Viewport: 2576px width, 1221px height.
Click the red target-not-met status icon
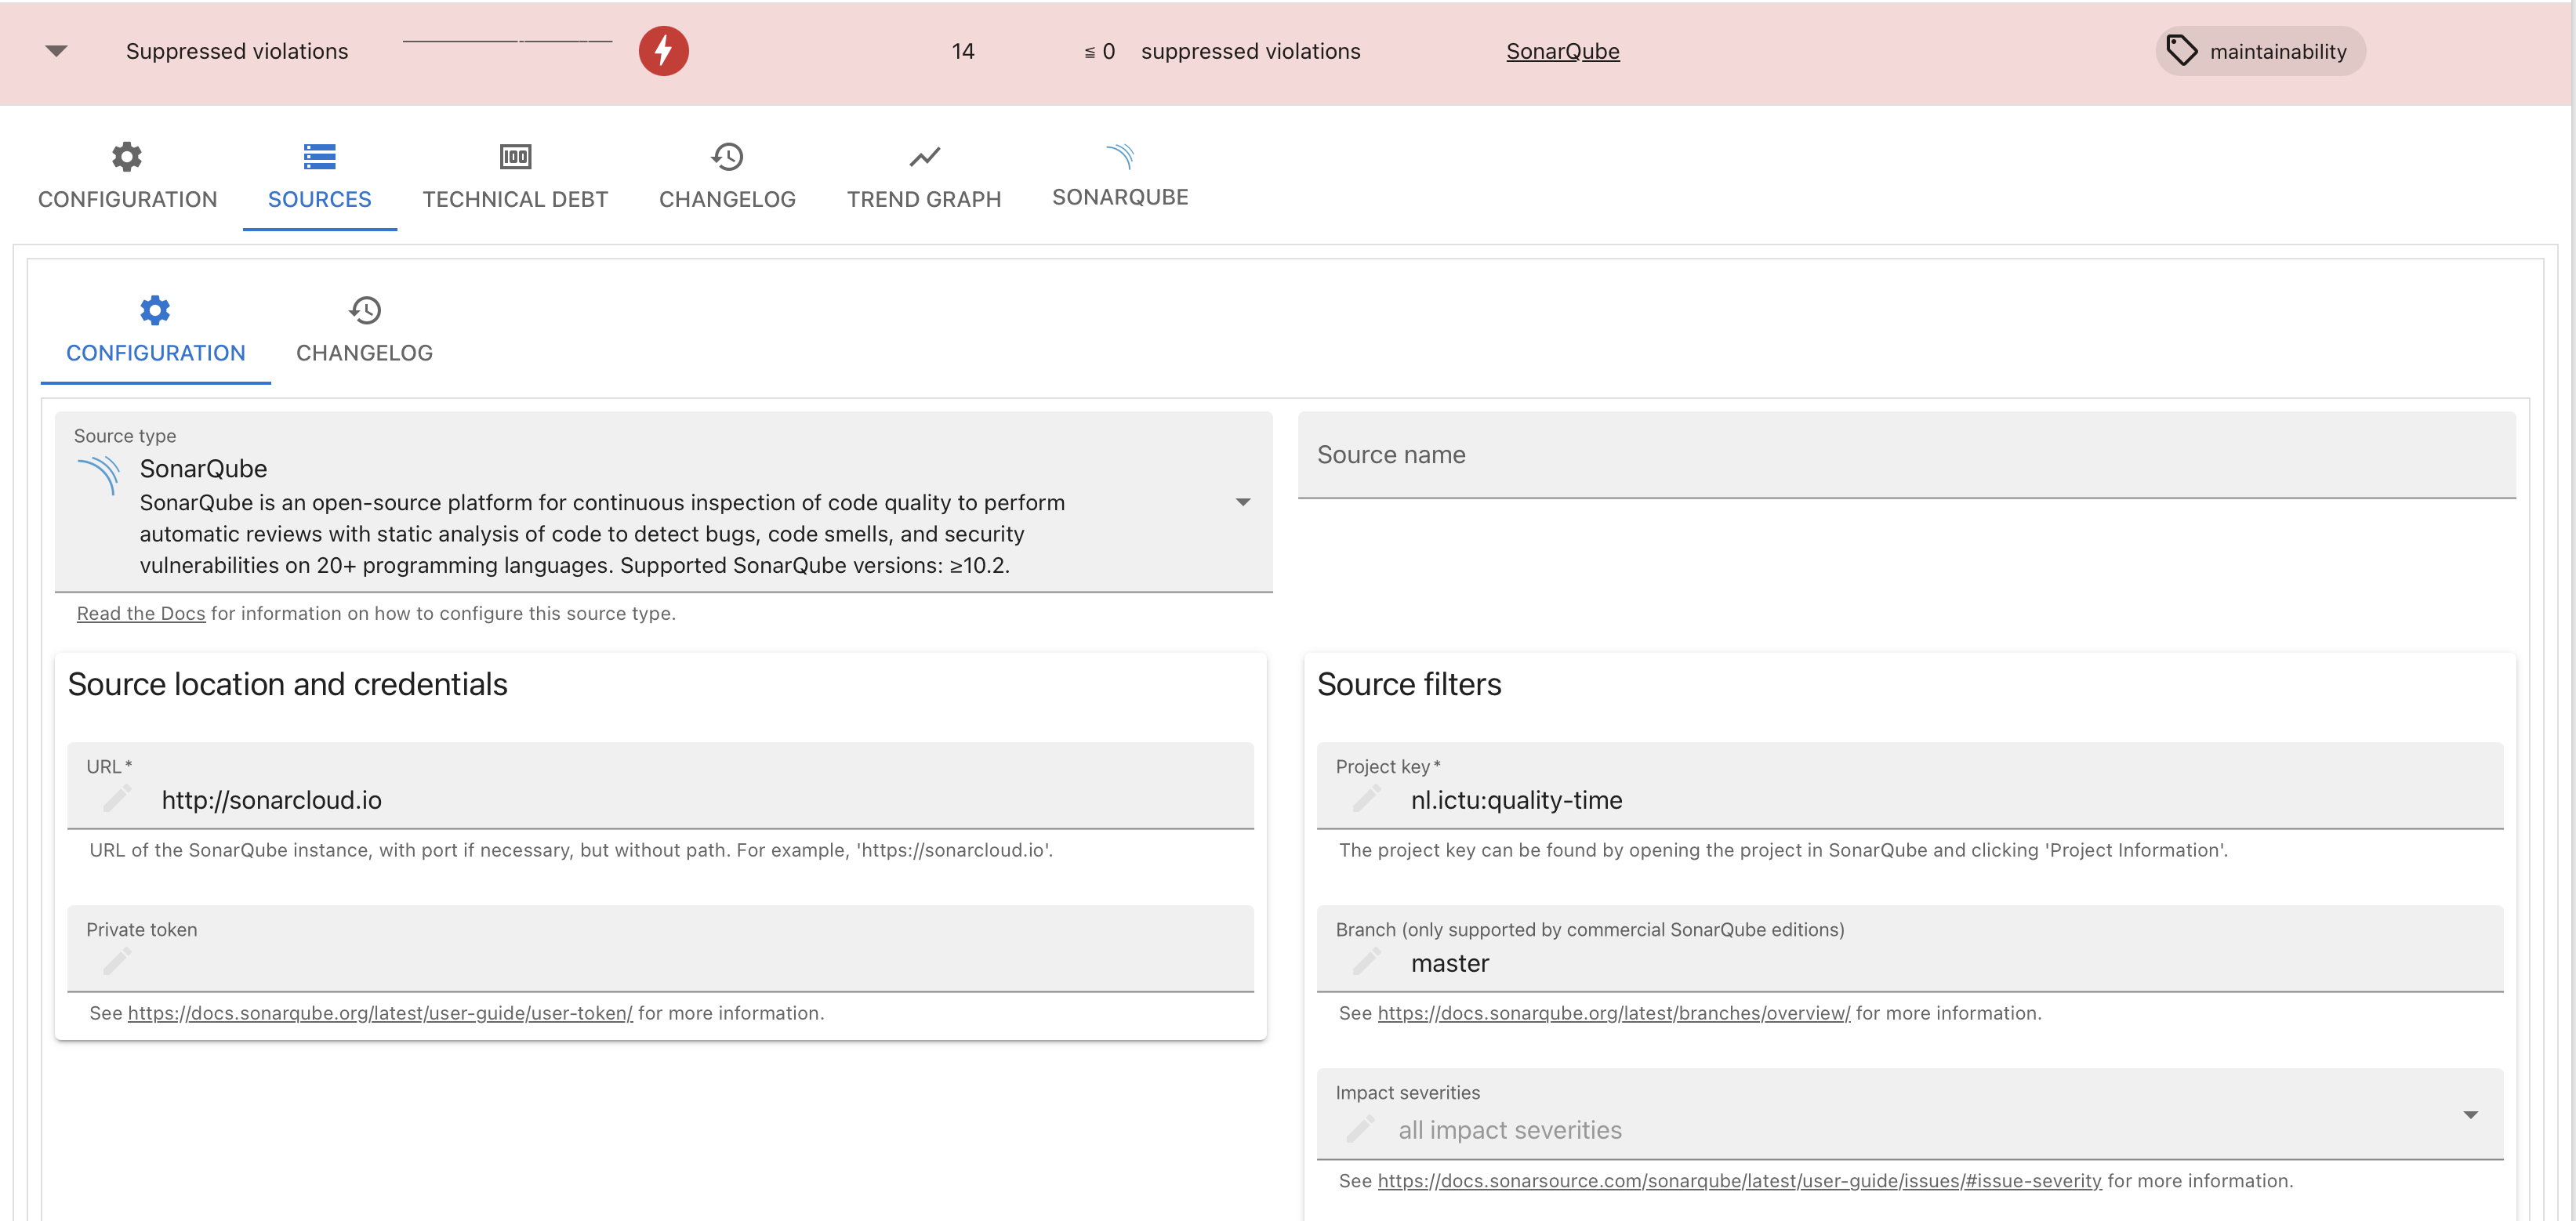663,51
